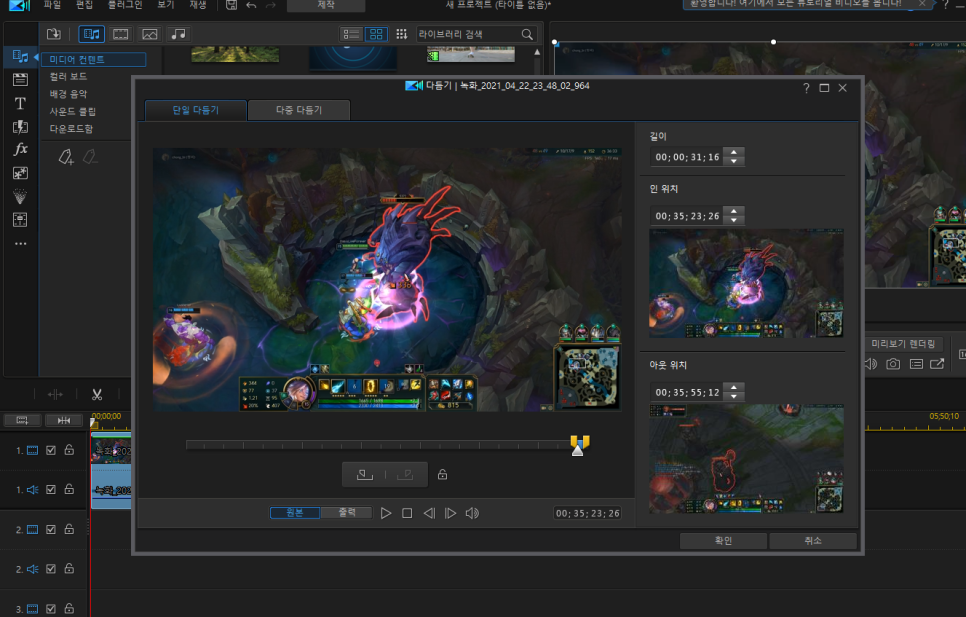Open the 파일 menu

[x=52, y=5]
